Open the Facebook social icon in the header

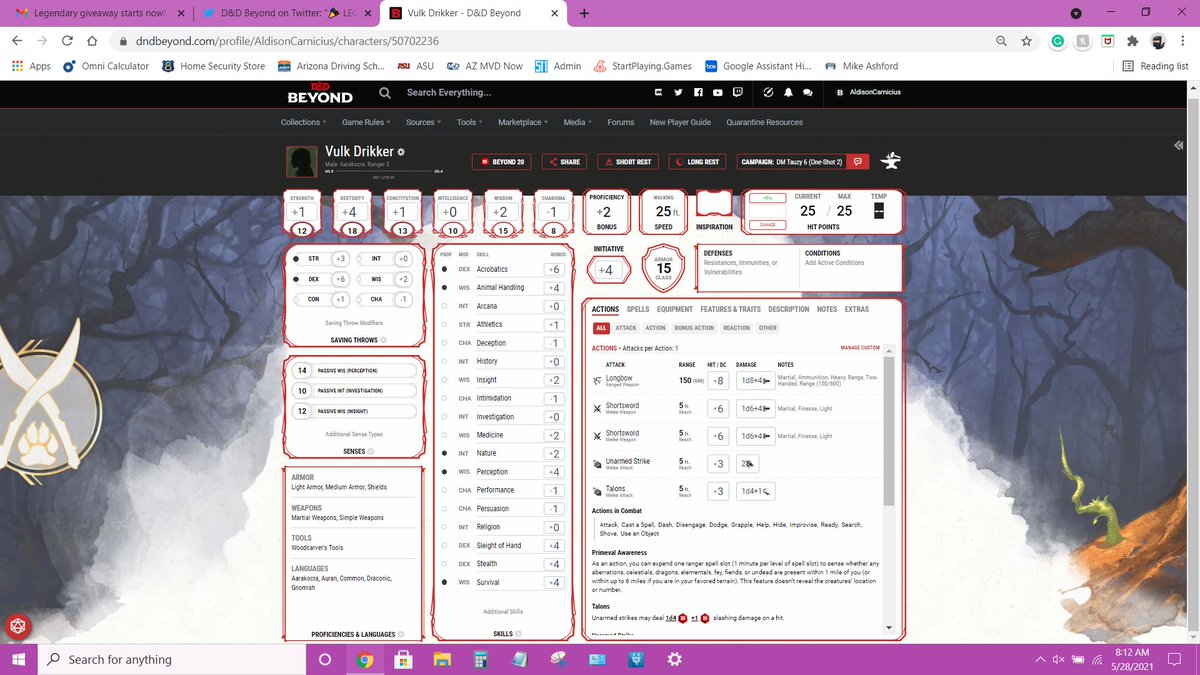pos(698,92)
